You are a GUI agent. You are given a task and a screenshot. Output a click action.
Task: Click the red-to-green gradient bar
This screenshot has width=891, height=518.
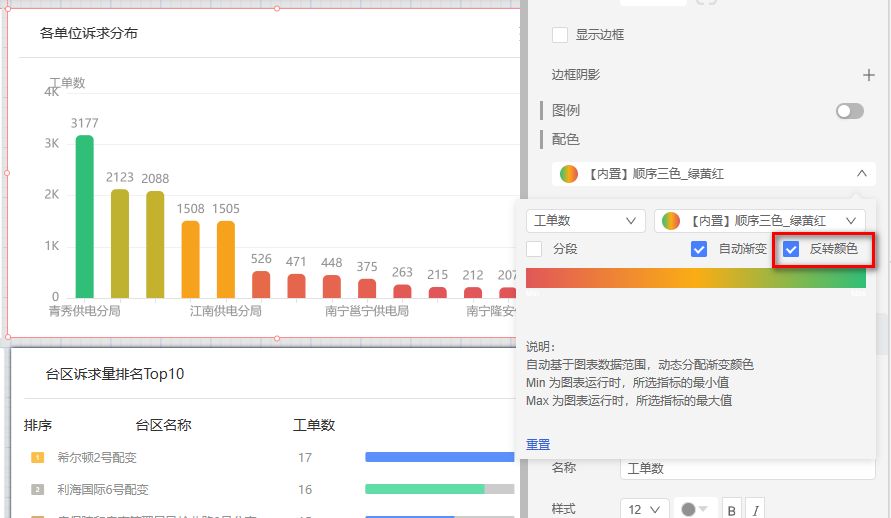point(695,277)
